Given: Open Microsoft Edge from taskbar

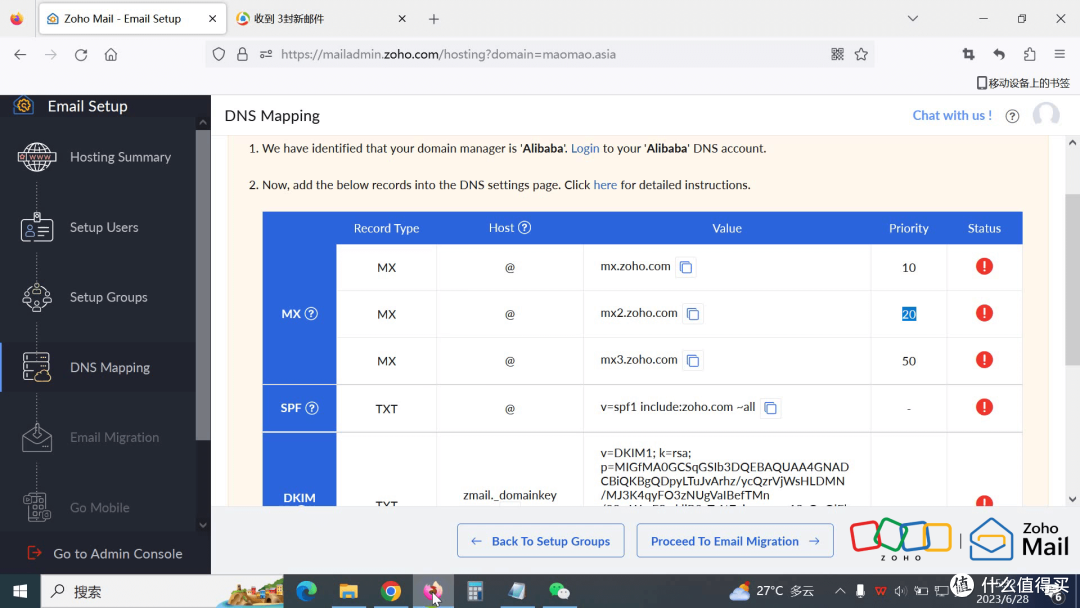Looking at the screenshot, I should [x=307, y=591].
